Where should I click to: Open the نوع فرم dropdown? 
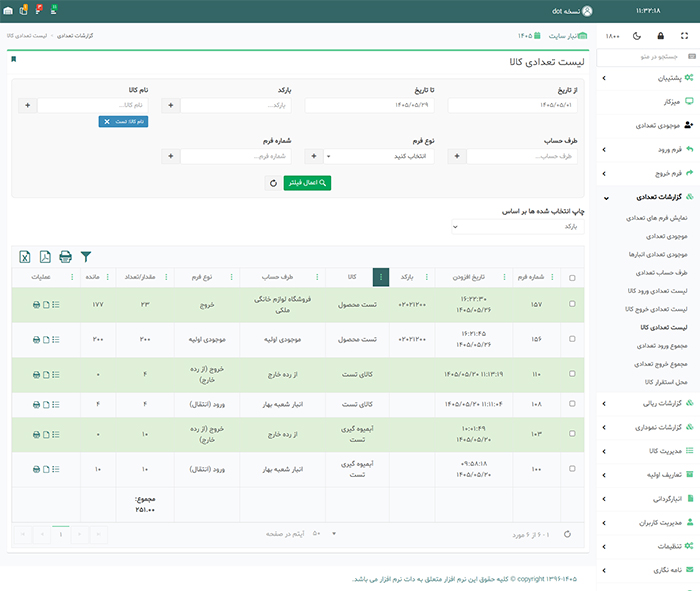[x=379, y=156]
